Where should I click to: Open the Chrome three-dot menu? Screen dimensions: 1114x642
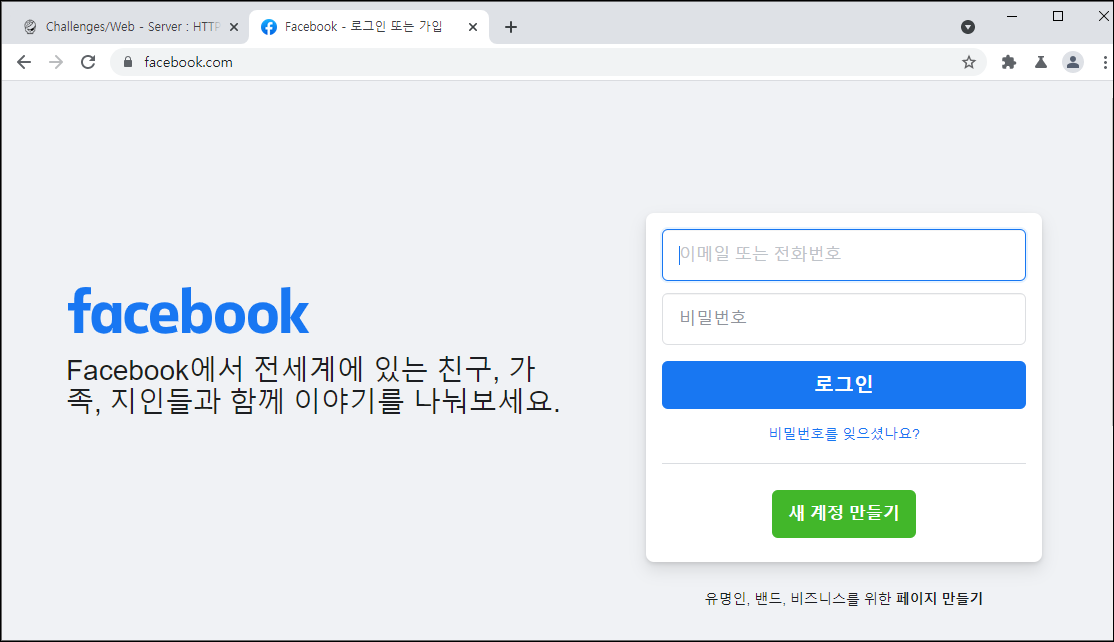tap(1105, 62)
